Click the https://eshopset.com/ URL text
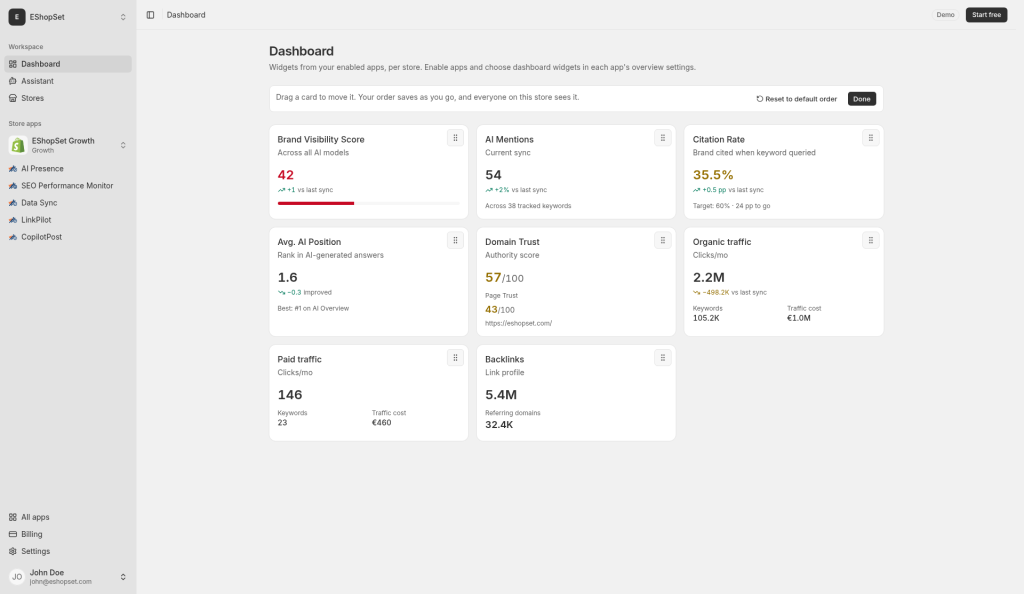 click(519, 323)
